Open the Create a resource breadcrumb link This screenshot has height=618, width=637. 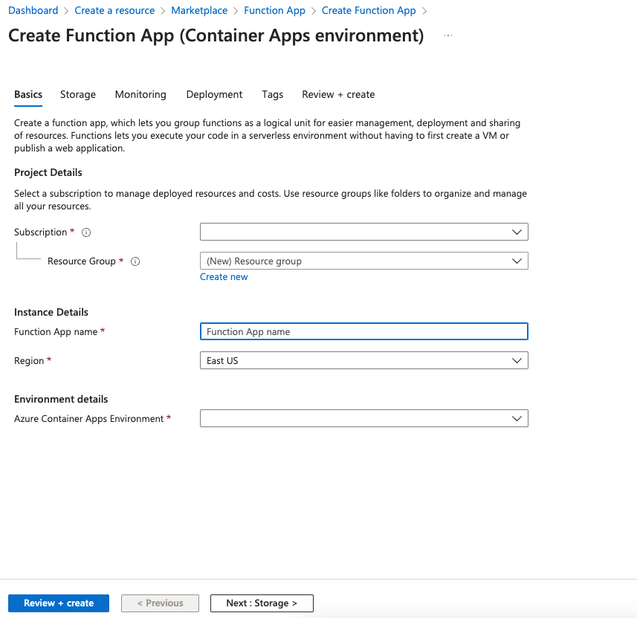[115, 10]
